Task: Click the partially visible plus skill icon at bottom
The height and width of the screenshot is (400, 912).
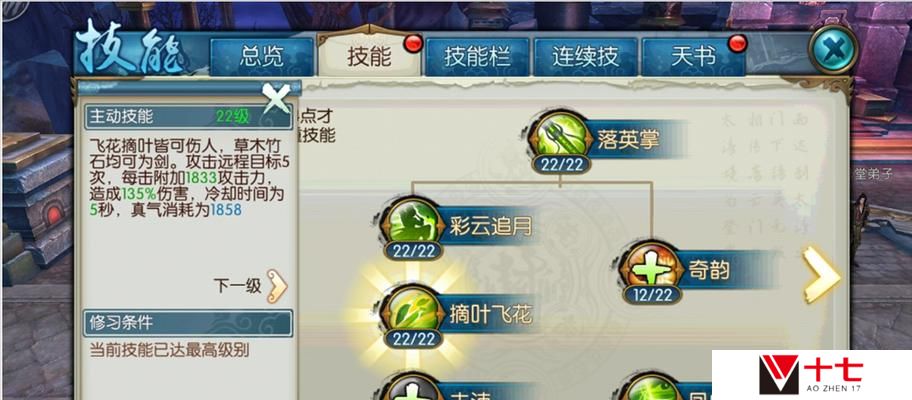Action: (413, 388)
